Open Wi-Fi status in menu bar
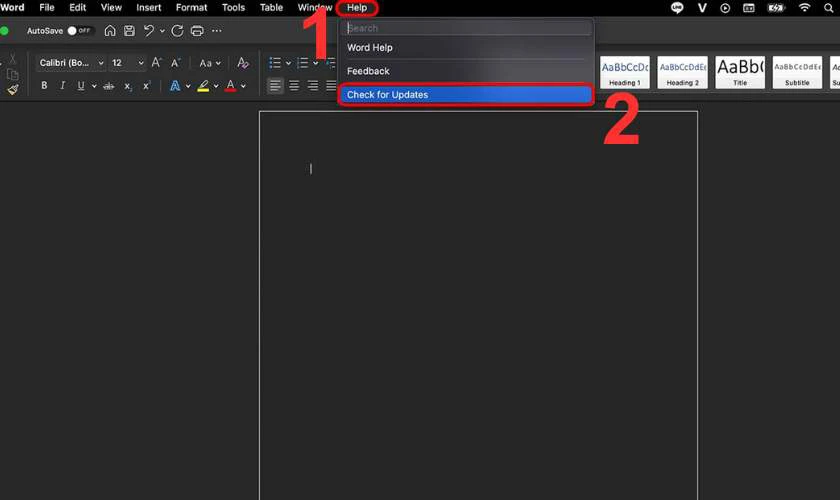840x500 pixels. pos(804,8)
